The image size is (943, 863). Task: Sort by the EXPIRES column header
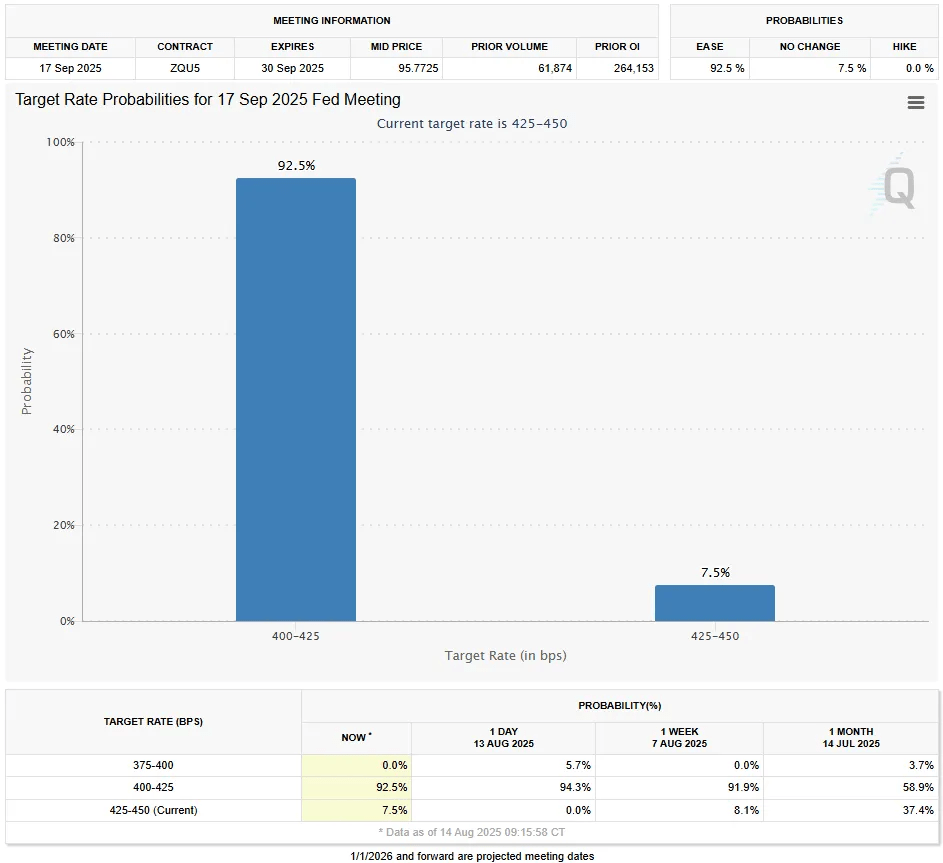click(291, 46)
